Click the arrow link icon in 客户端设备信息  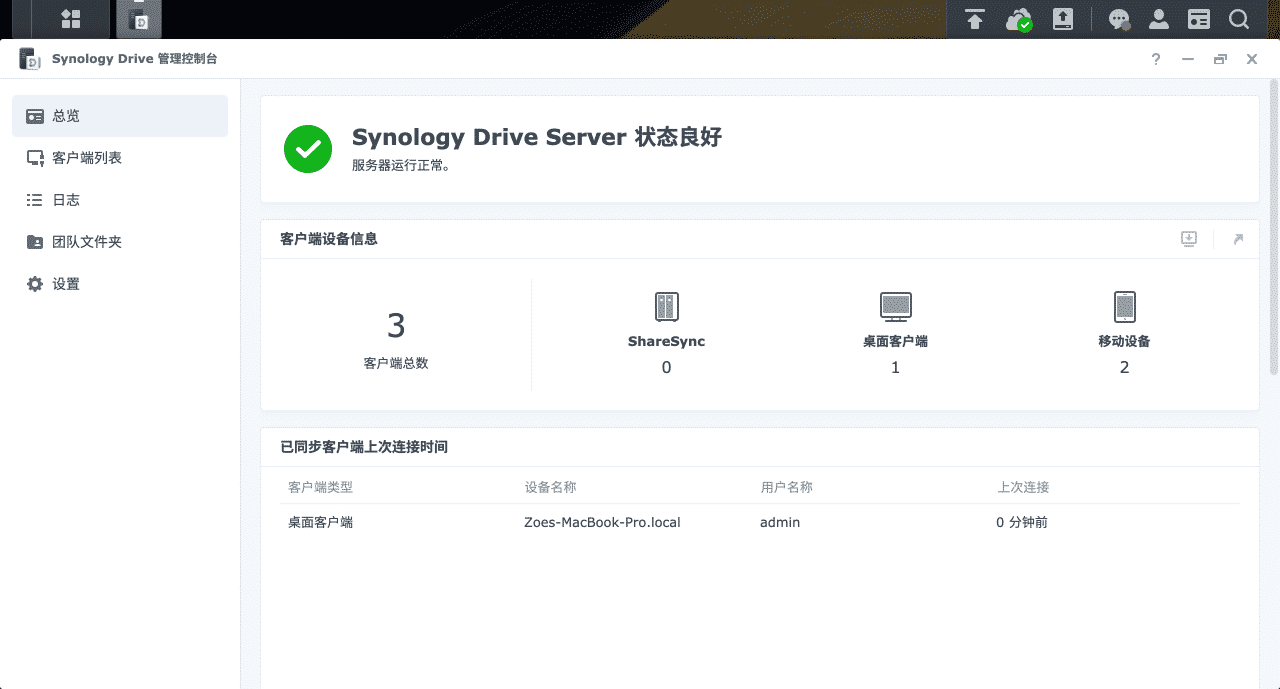coord(1238,239)
